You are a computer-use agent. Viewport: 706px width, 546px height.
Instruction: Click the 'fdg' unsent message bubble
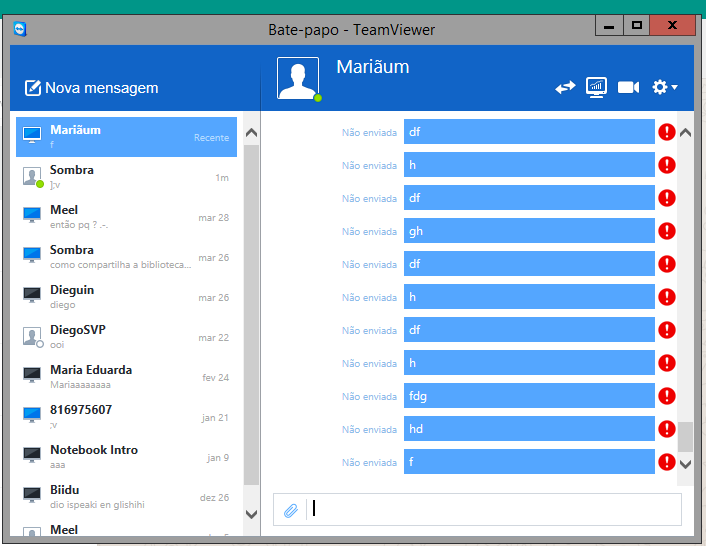tap(529, 396)
